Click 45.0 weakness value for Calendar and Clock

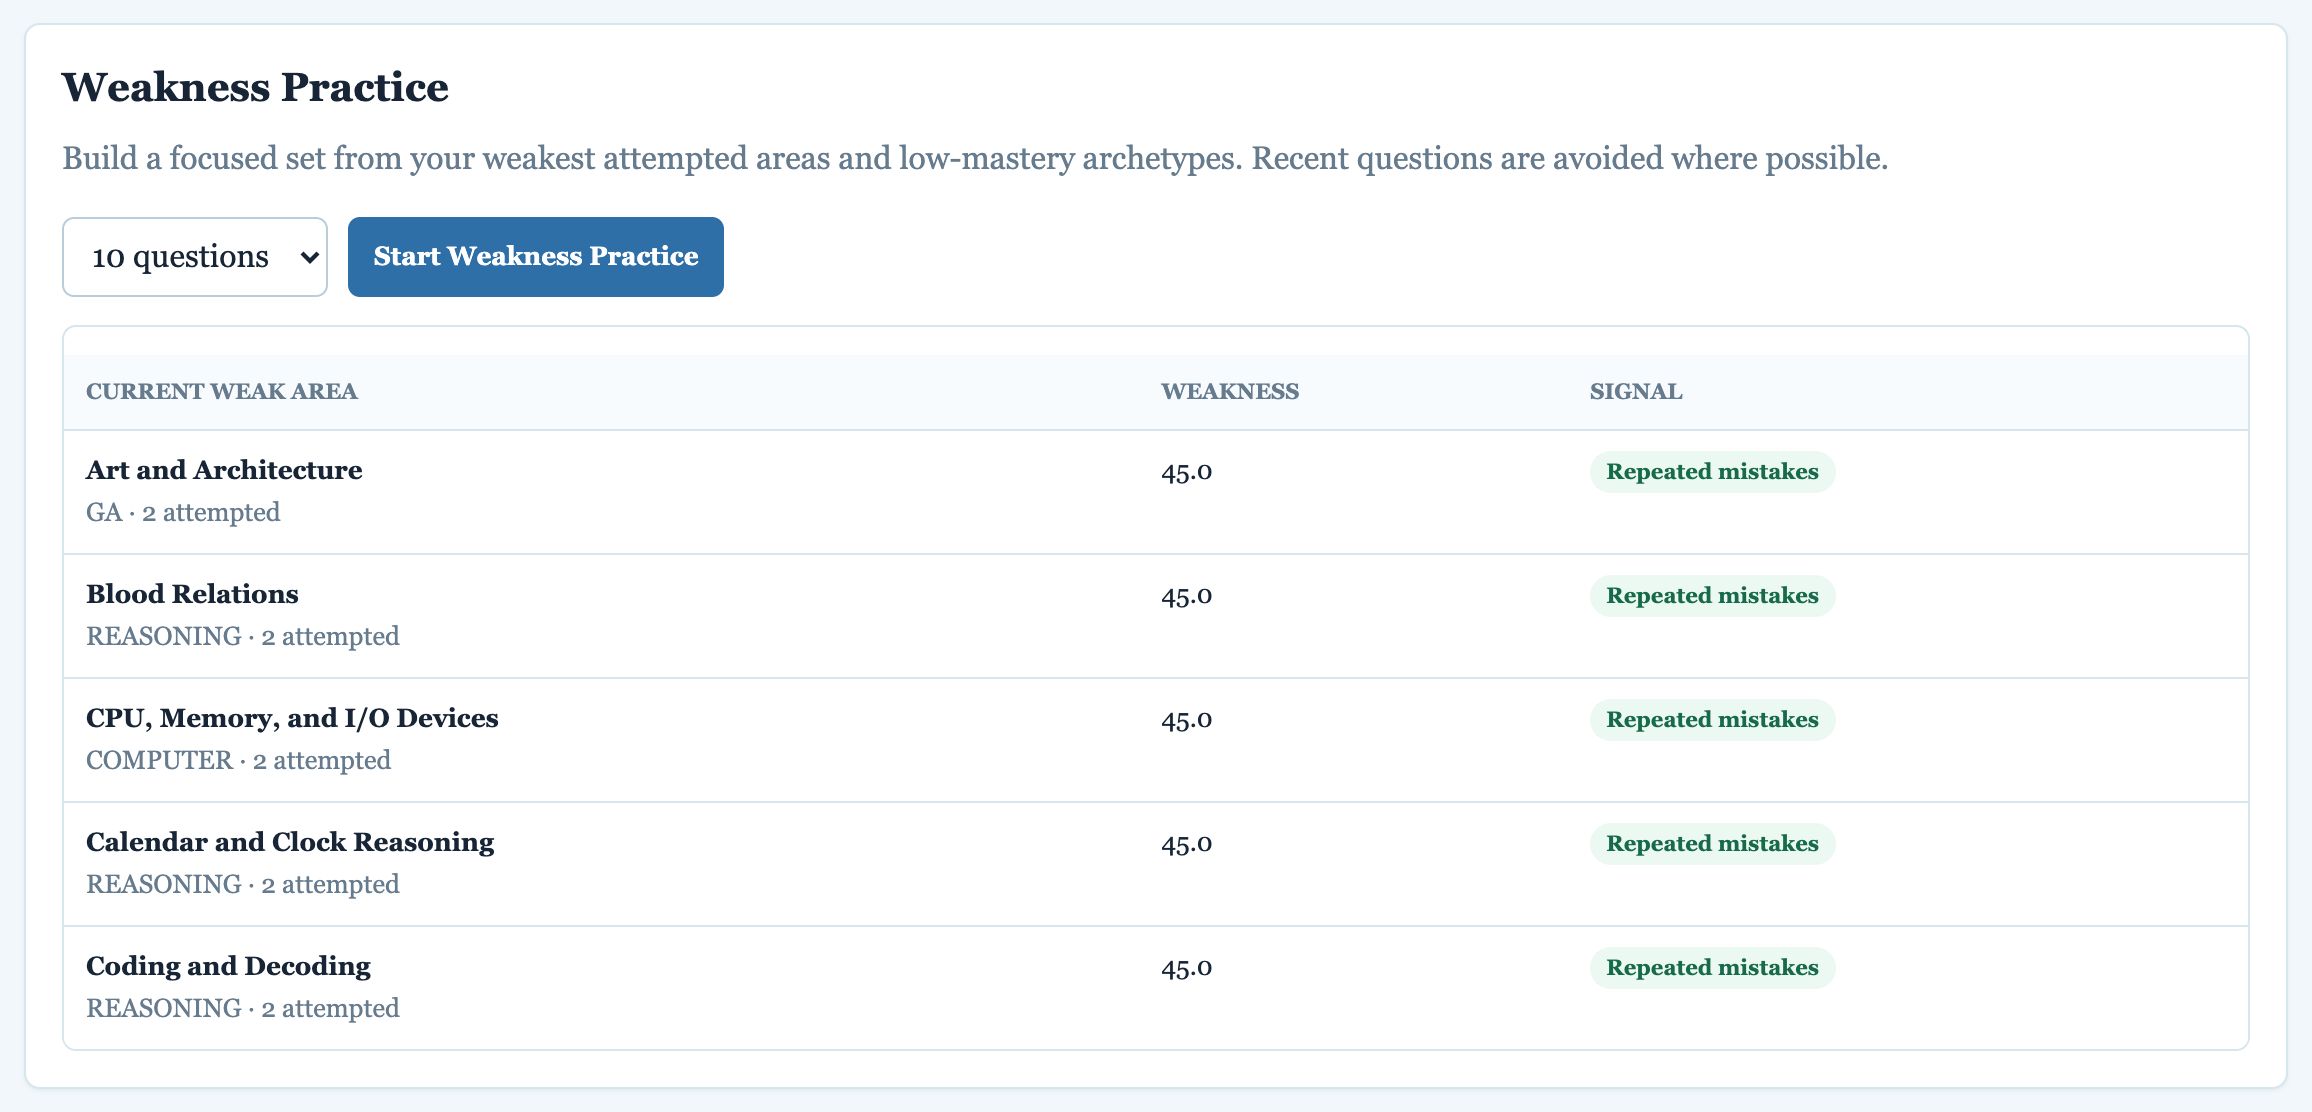pos(1186,843)
